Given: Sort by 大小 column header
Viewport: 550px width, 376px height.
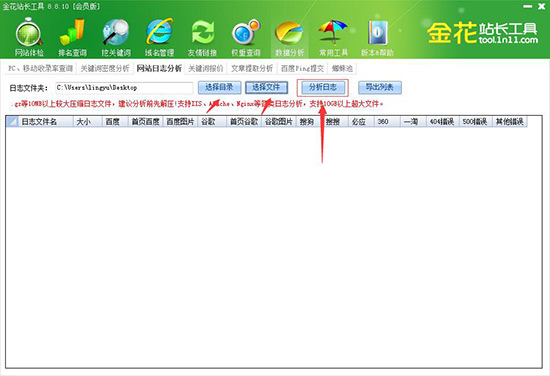Looking at the screenshot, I should 87,122.
